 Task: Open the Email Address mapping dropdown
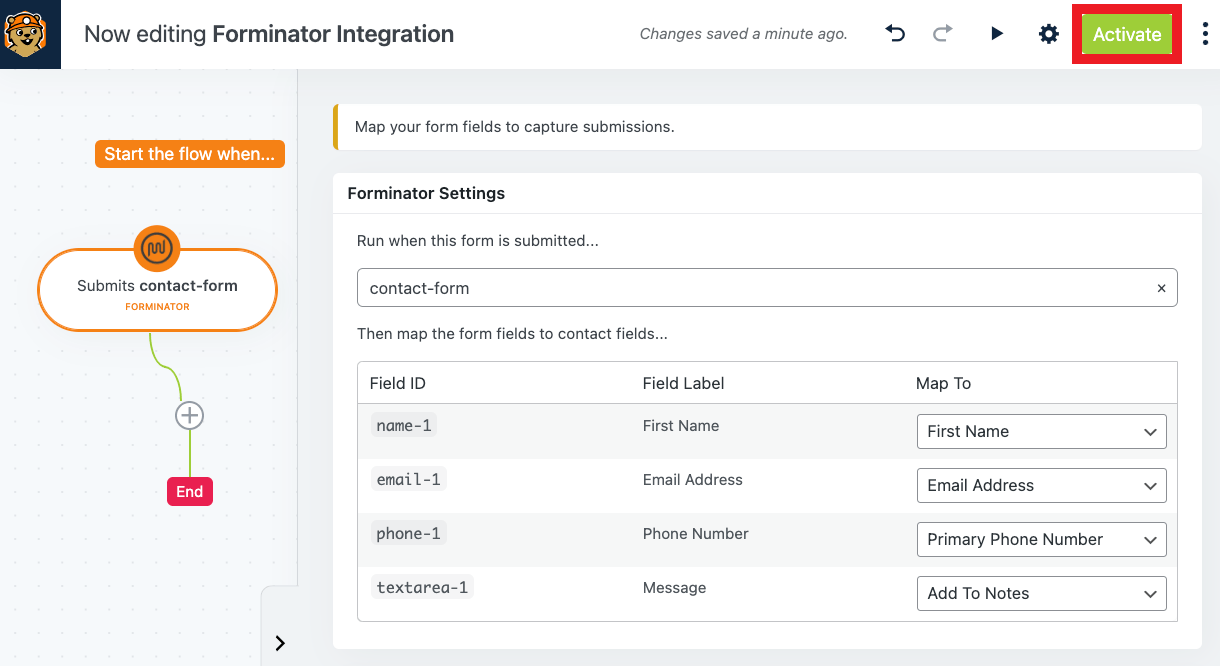[x=1041, y=485]
